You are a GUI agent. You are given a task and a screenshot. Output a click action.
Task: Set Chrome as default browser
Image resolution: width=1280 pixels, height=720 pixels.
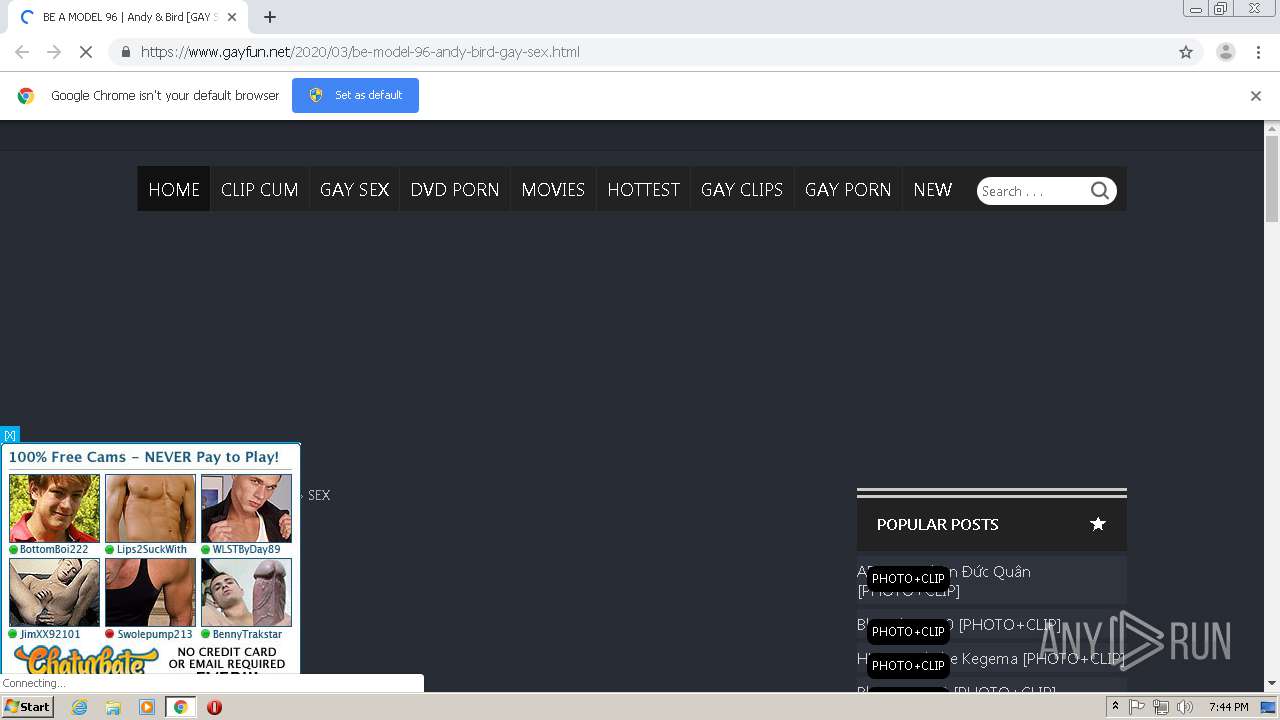pyautogui.click(x=355, y=95)
